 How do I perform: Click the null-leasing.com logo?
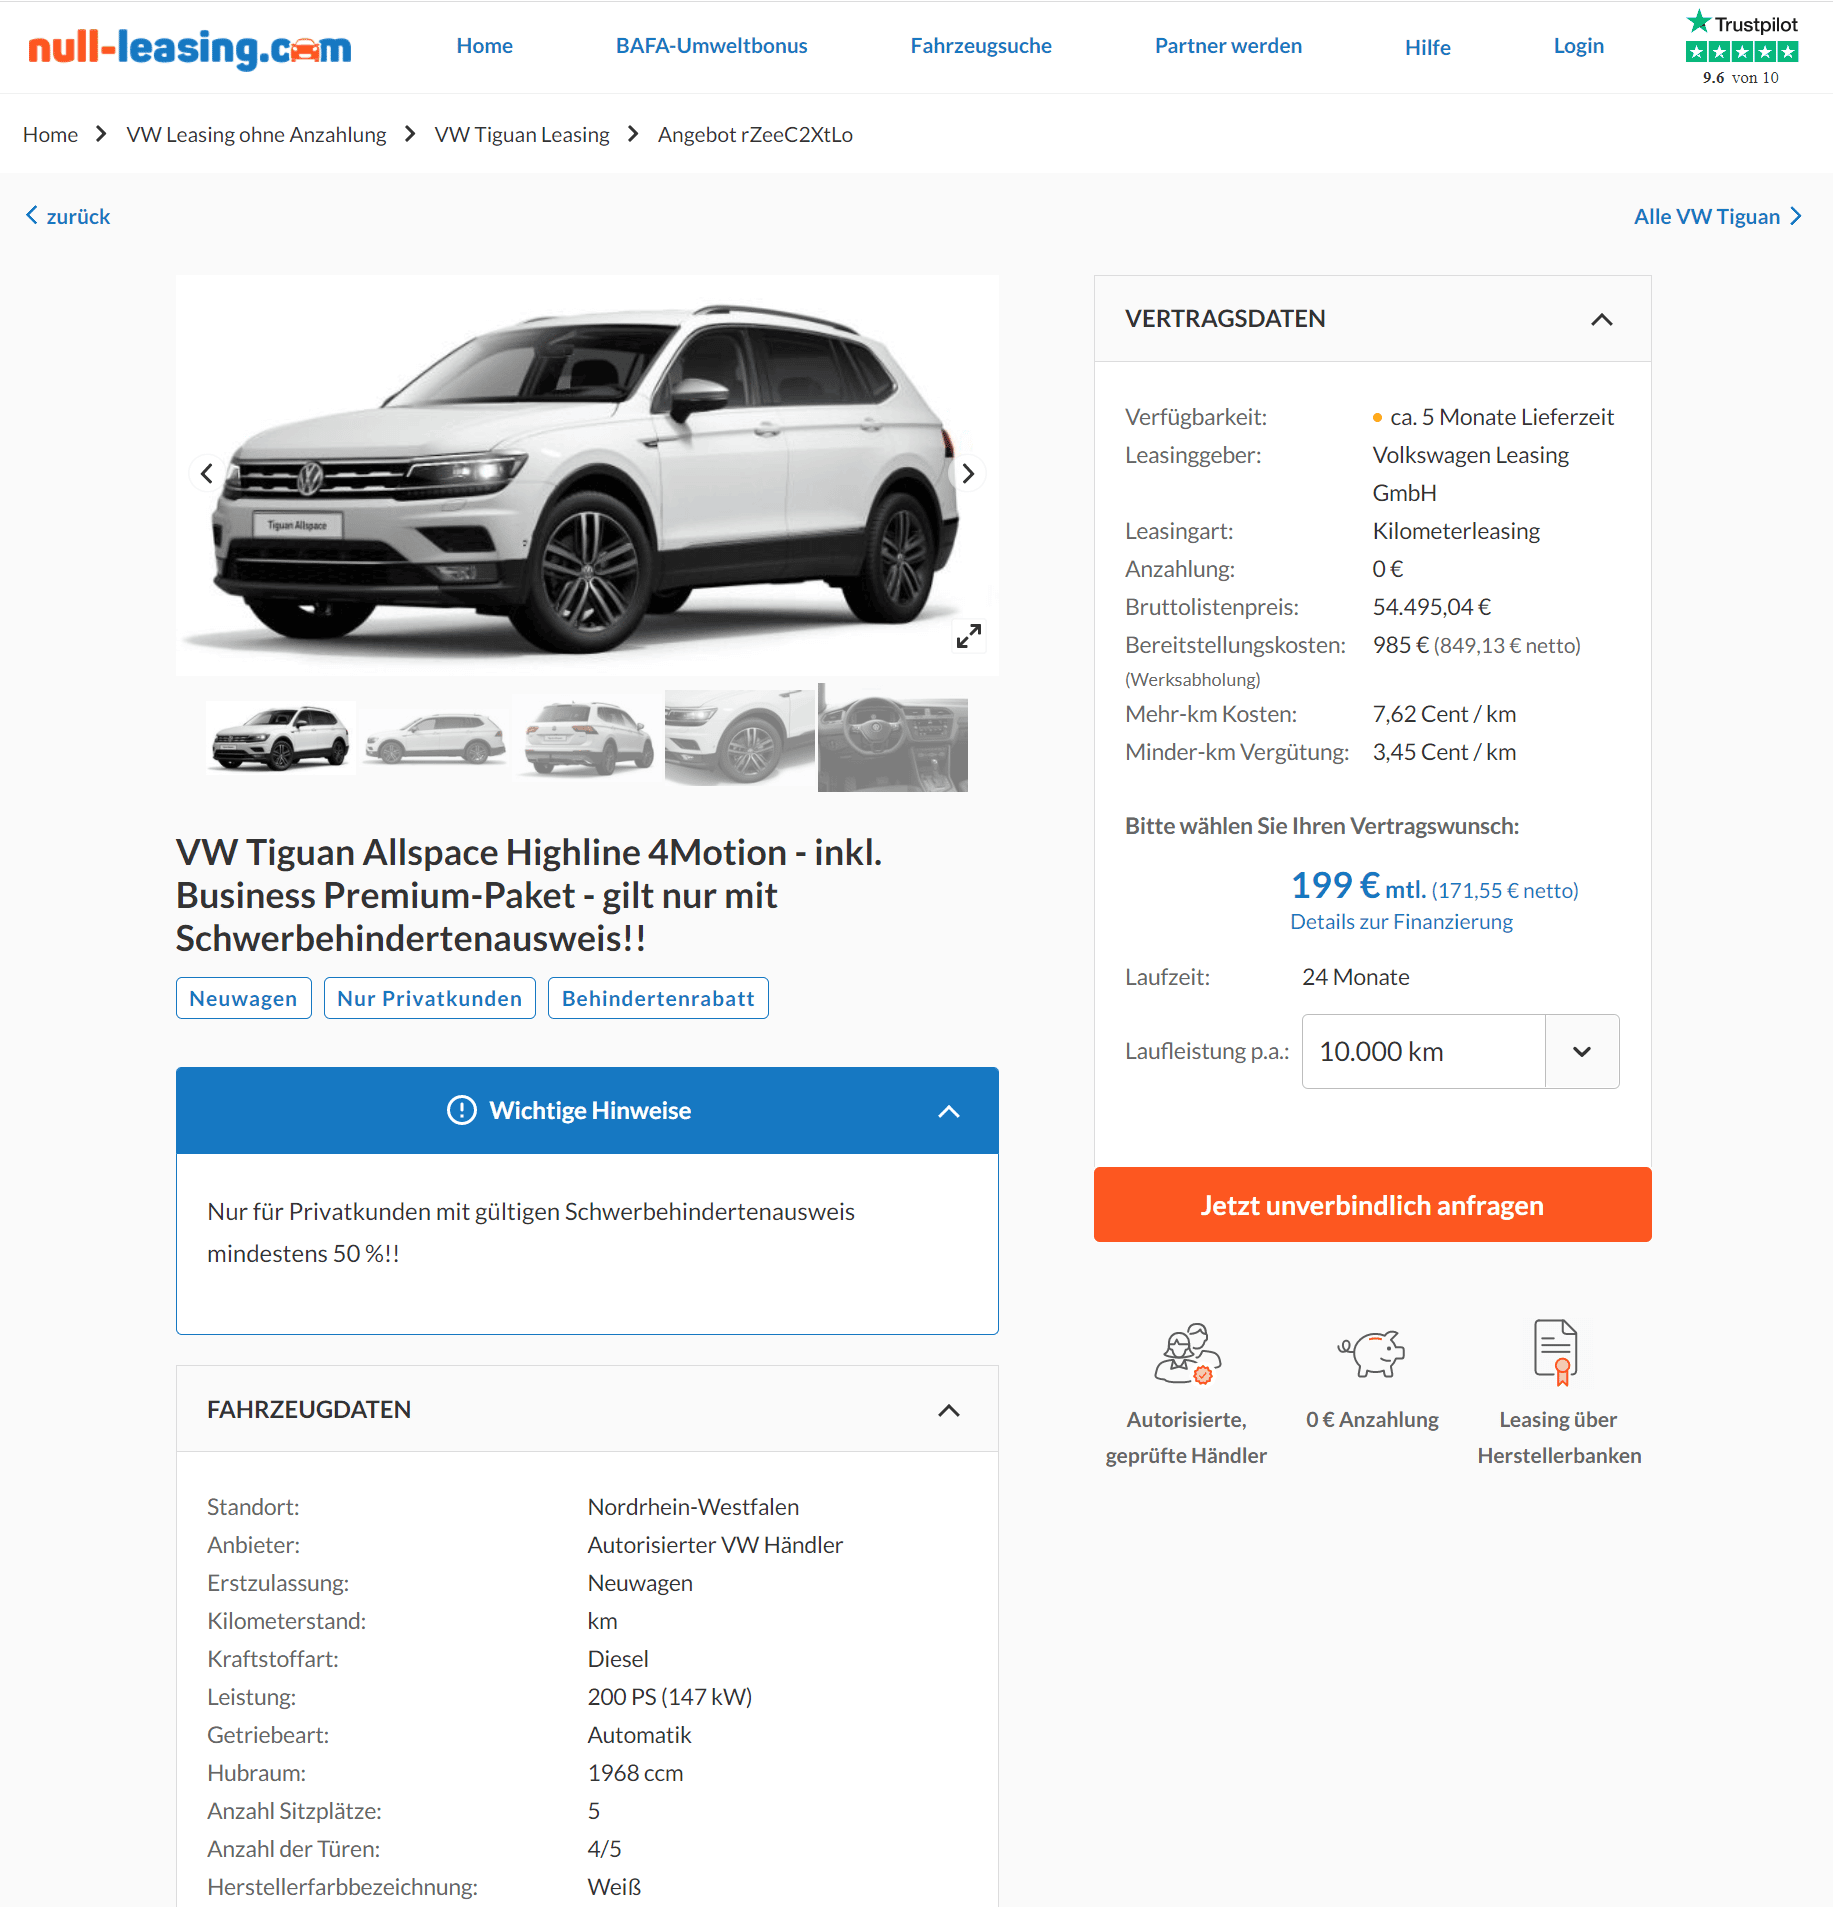click(190, 47)
